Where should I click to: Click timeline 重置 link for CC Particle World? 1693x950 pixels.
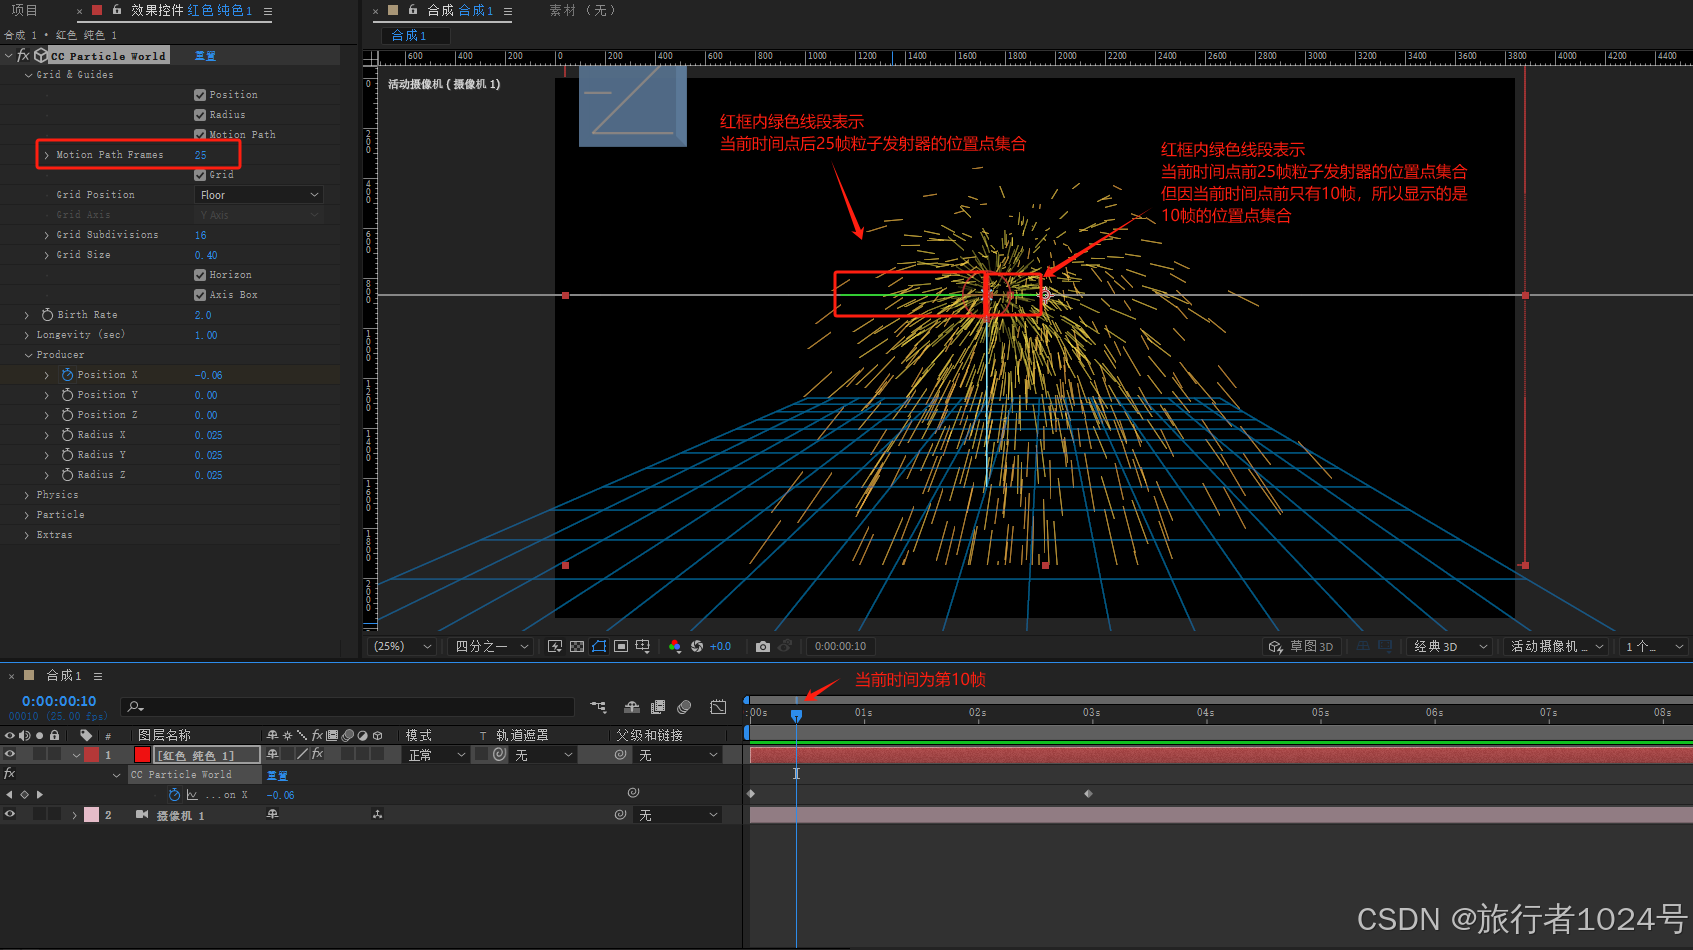coord(277,775)
